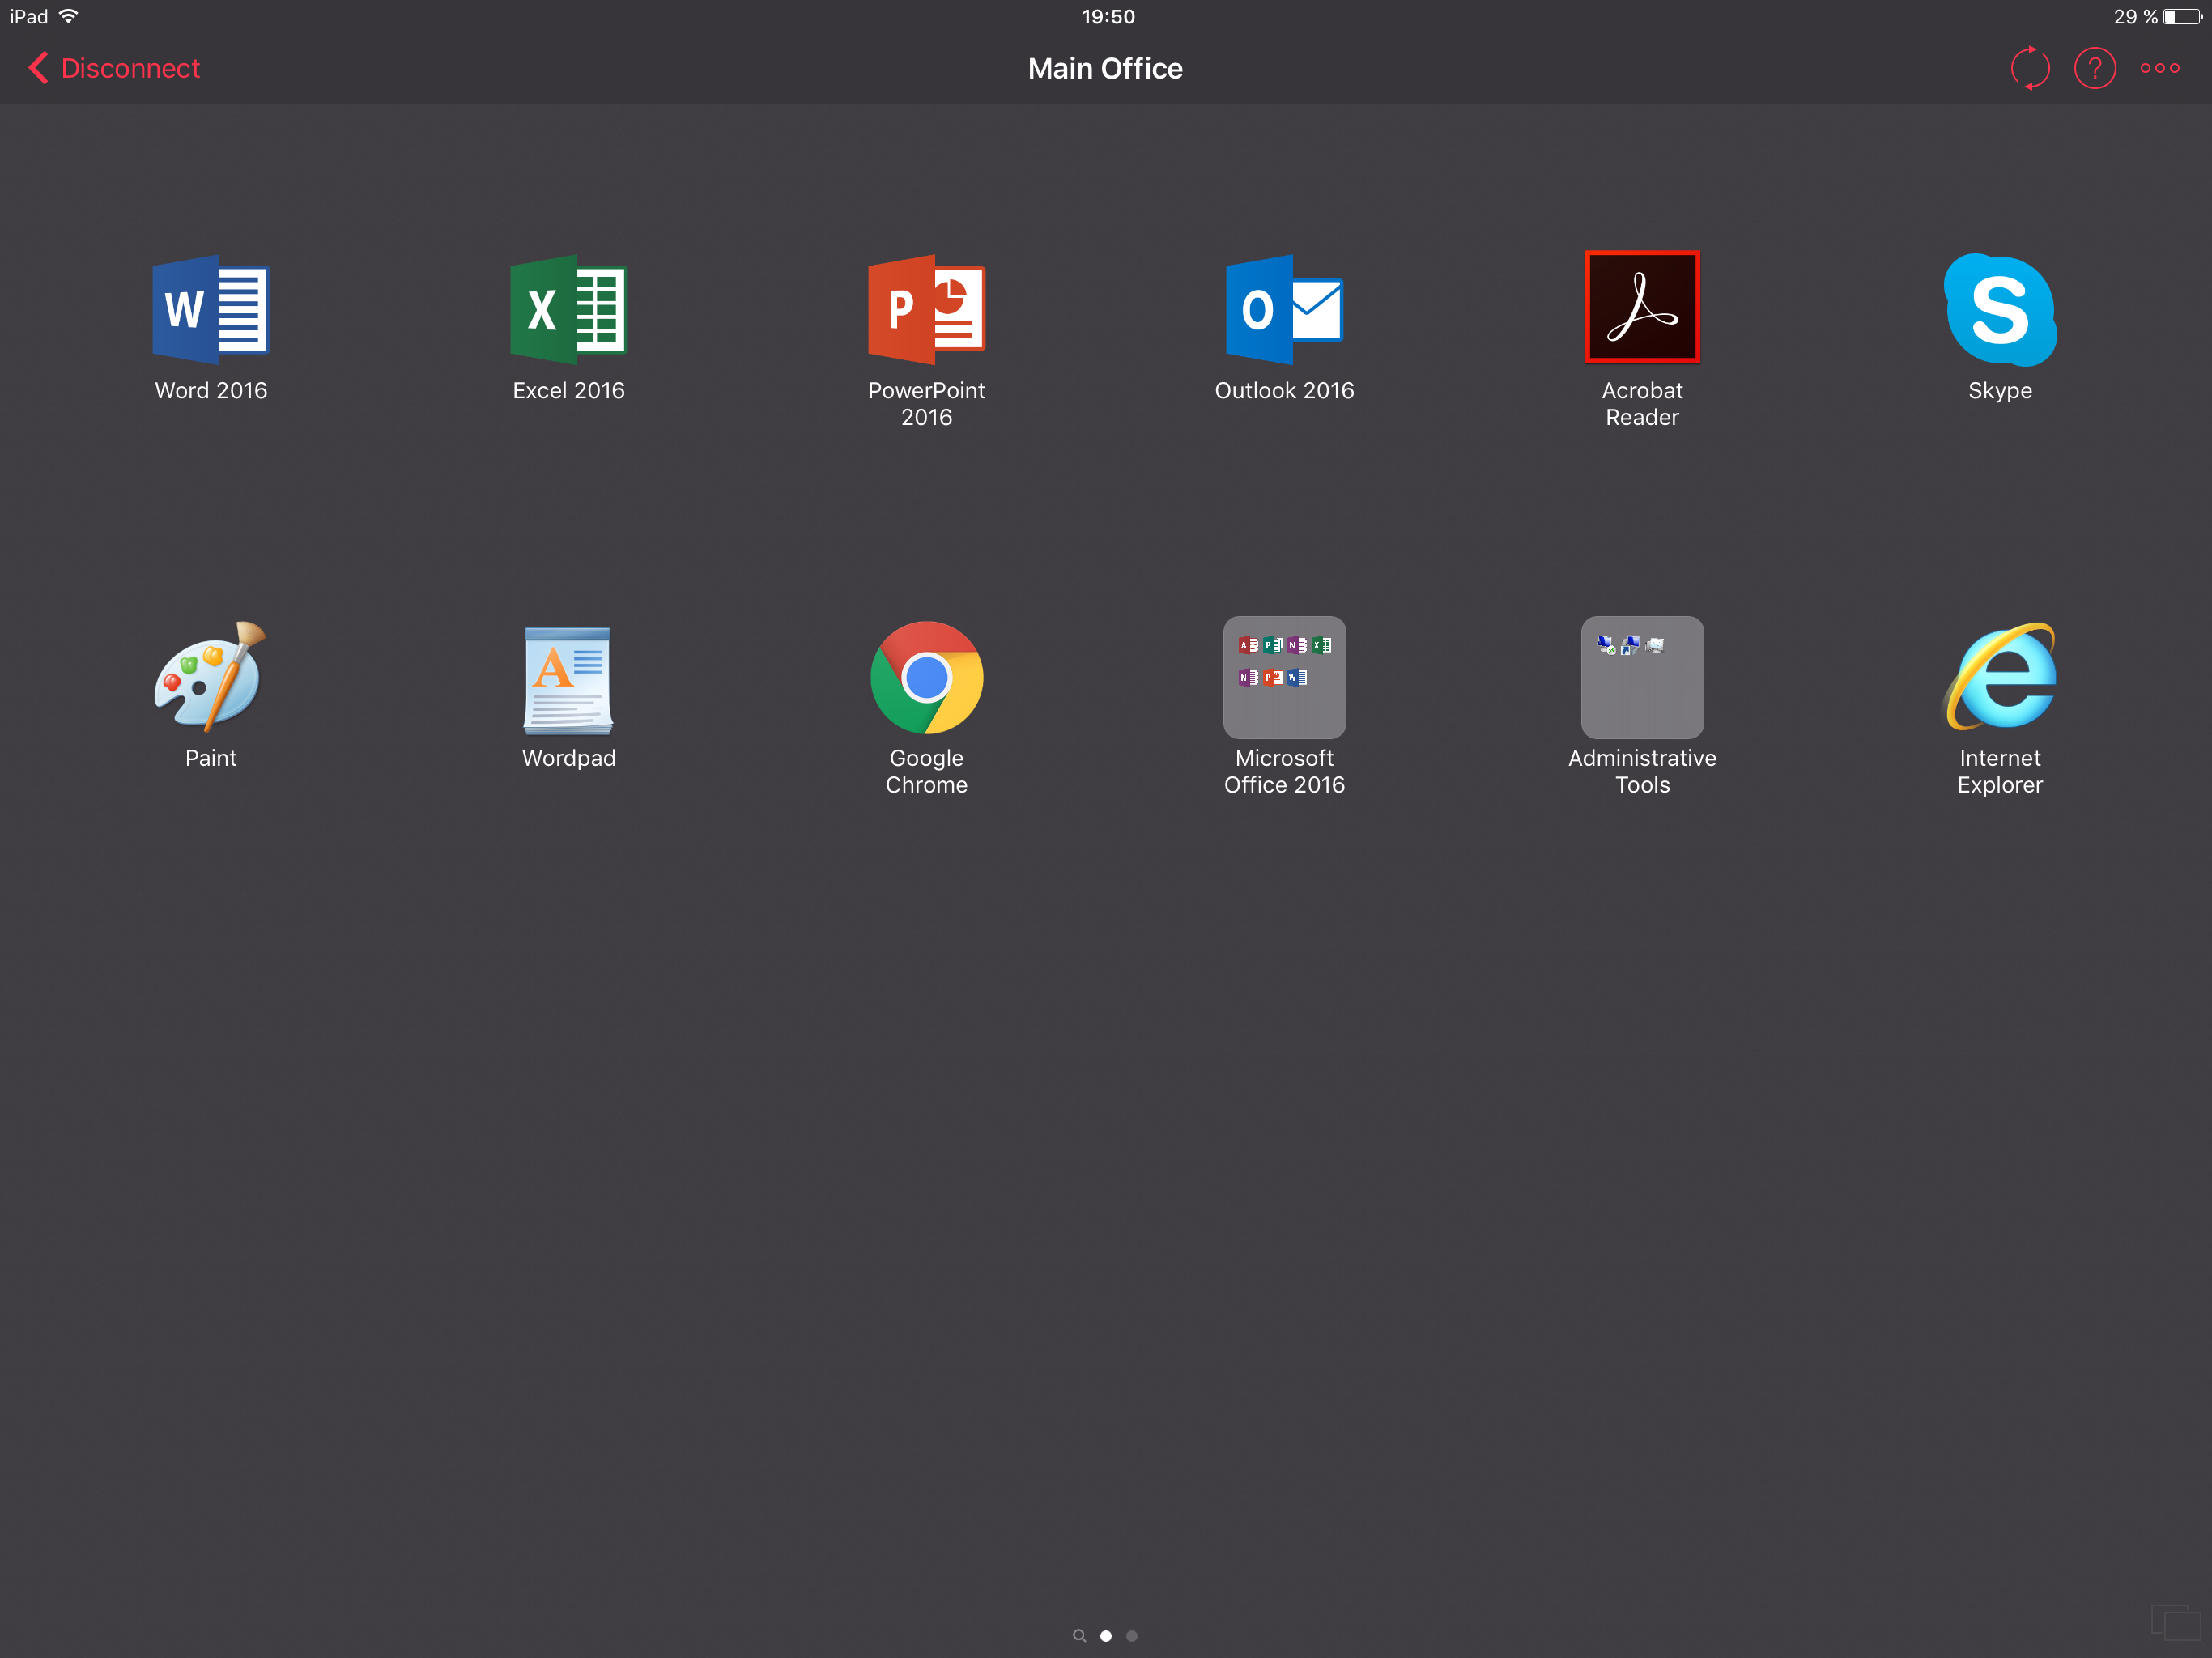Start Google Chrome browser

coord(926,677)
